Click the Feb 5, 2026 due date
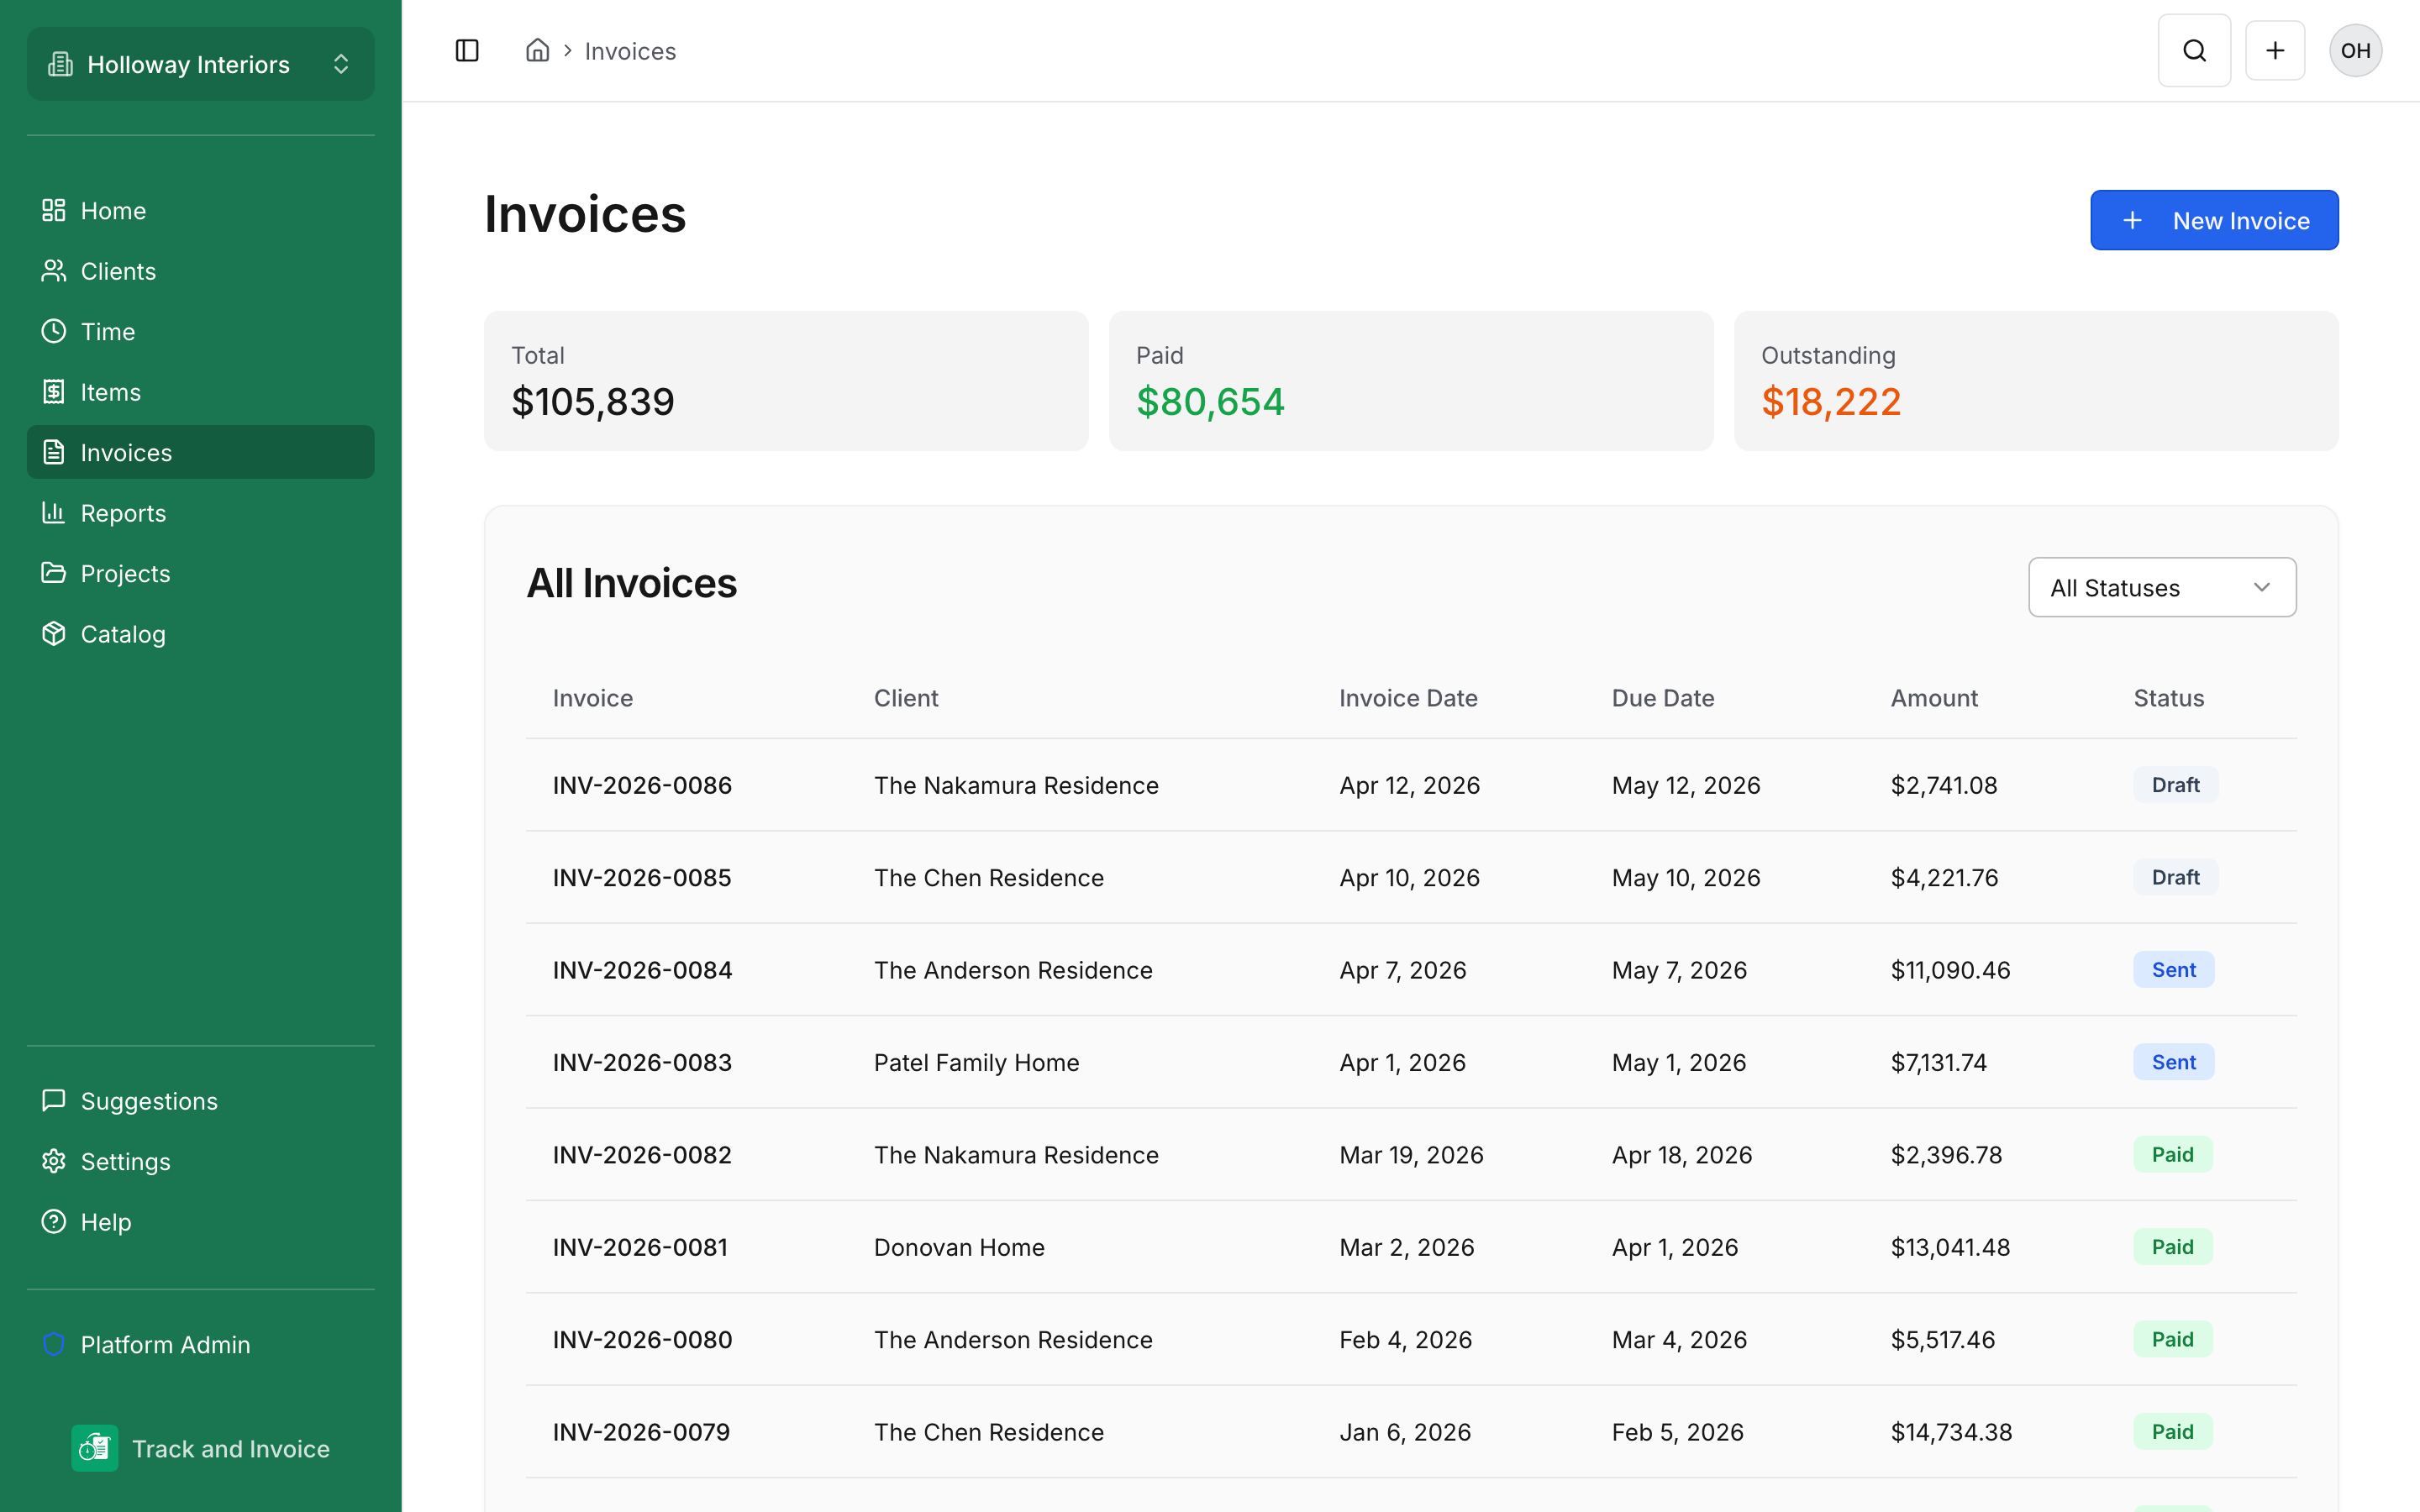 point(1677,1432)
